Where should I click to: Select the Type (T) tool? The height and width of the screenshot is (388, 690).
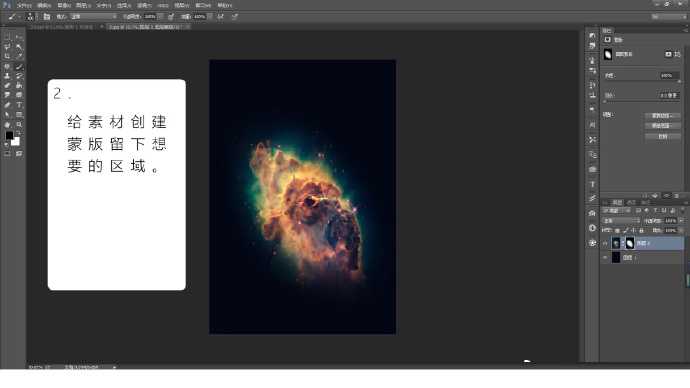(19, 105)
